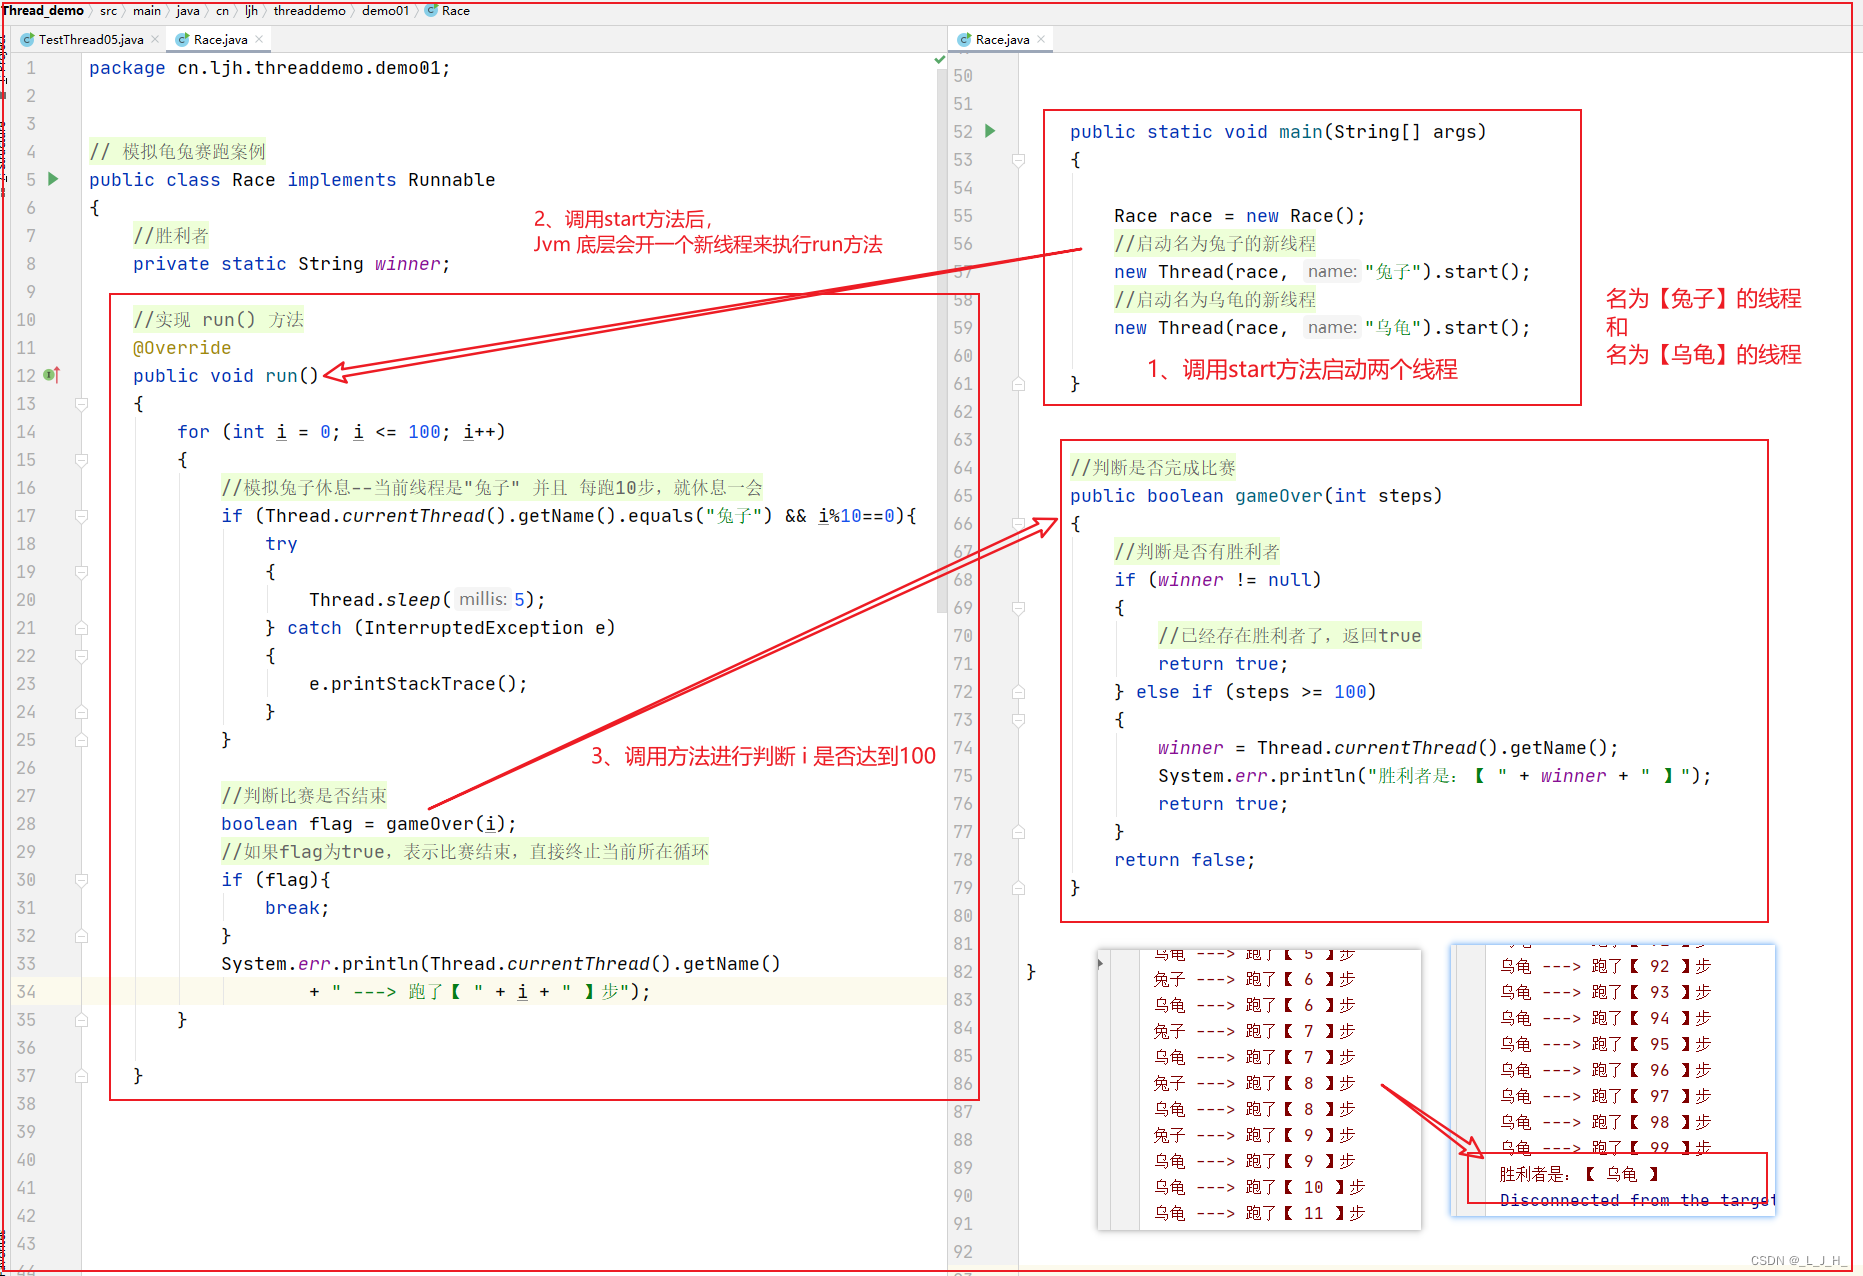Image resolution: width=1863 pixels, height=1276 pixels.
Task: Click console line '兔子 ---> 跑了【 9 】步'
Action: click(x=1255, y=1135)
